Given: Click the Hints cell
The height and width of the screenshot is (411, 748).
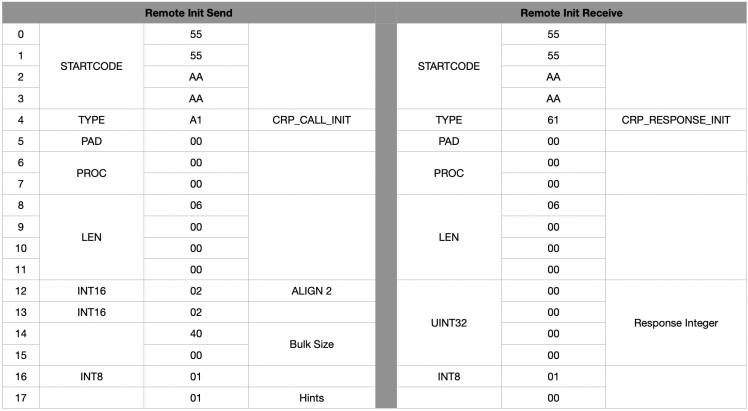Looking at the screenshot, I should click(x=309, y=398).
